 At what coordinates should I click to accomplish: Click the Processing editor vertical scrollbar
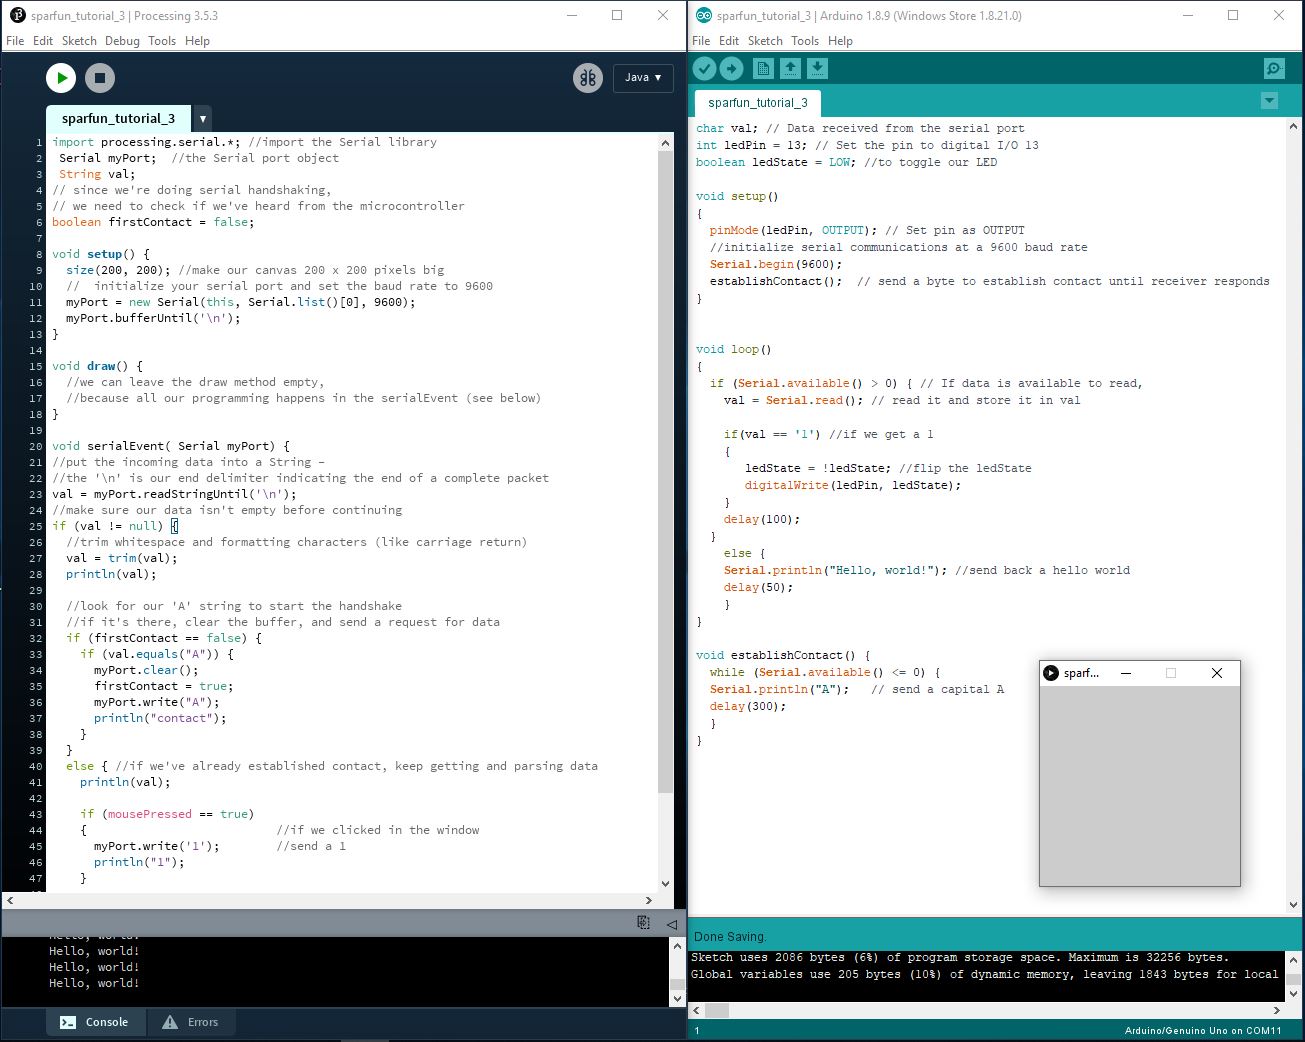point(665,470)
